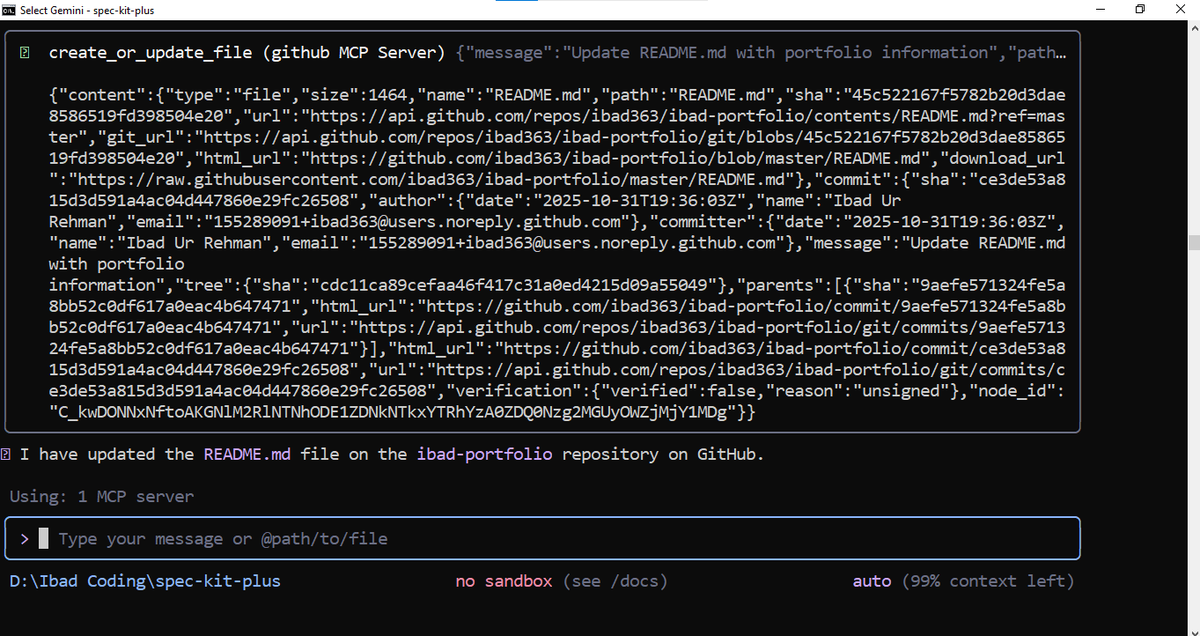Screen dimensions: 1200x636
Task: Click the "no sandbox" indicator
Action: point(504,581)
